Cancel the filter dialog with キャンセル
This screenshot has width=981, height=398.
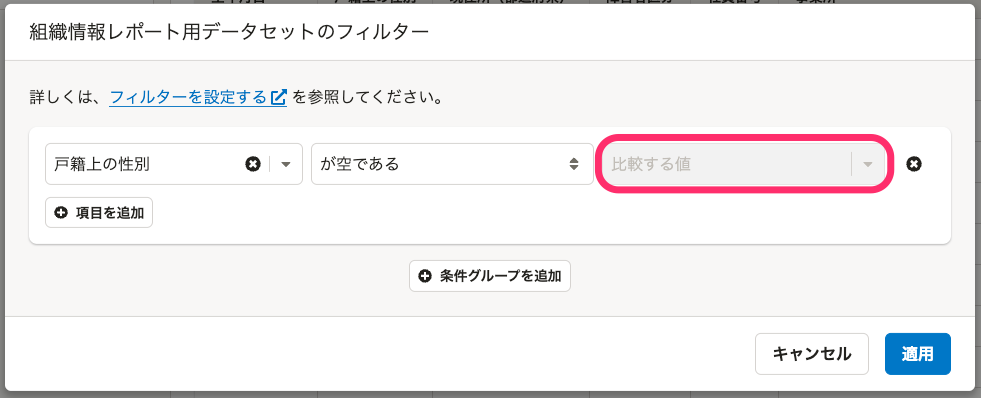(x=812, y=354)
